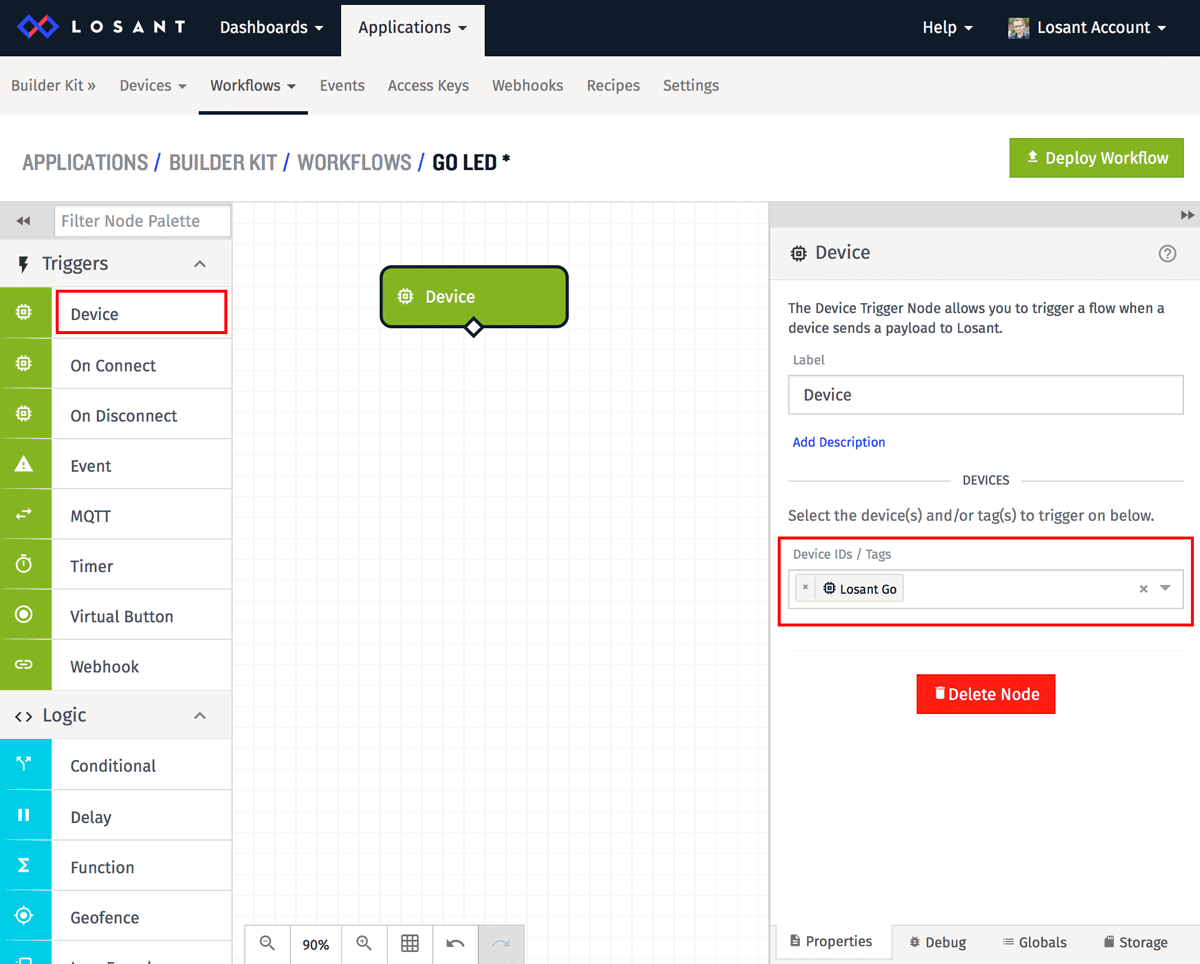Viewport: 1200px width, 964px height.
Task: Open the Help dropdown menu
Action: (x=947, y=28)
